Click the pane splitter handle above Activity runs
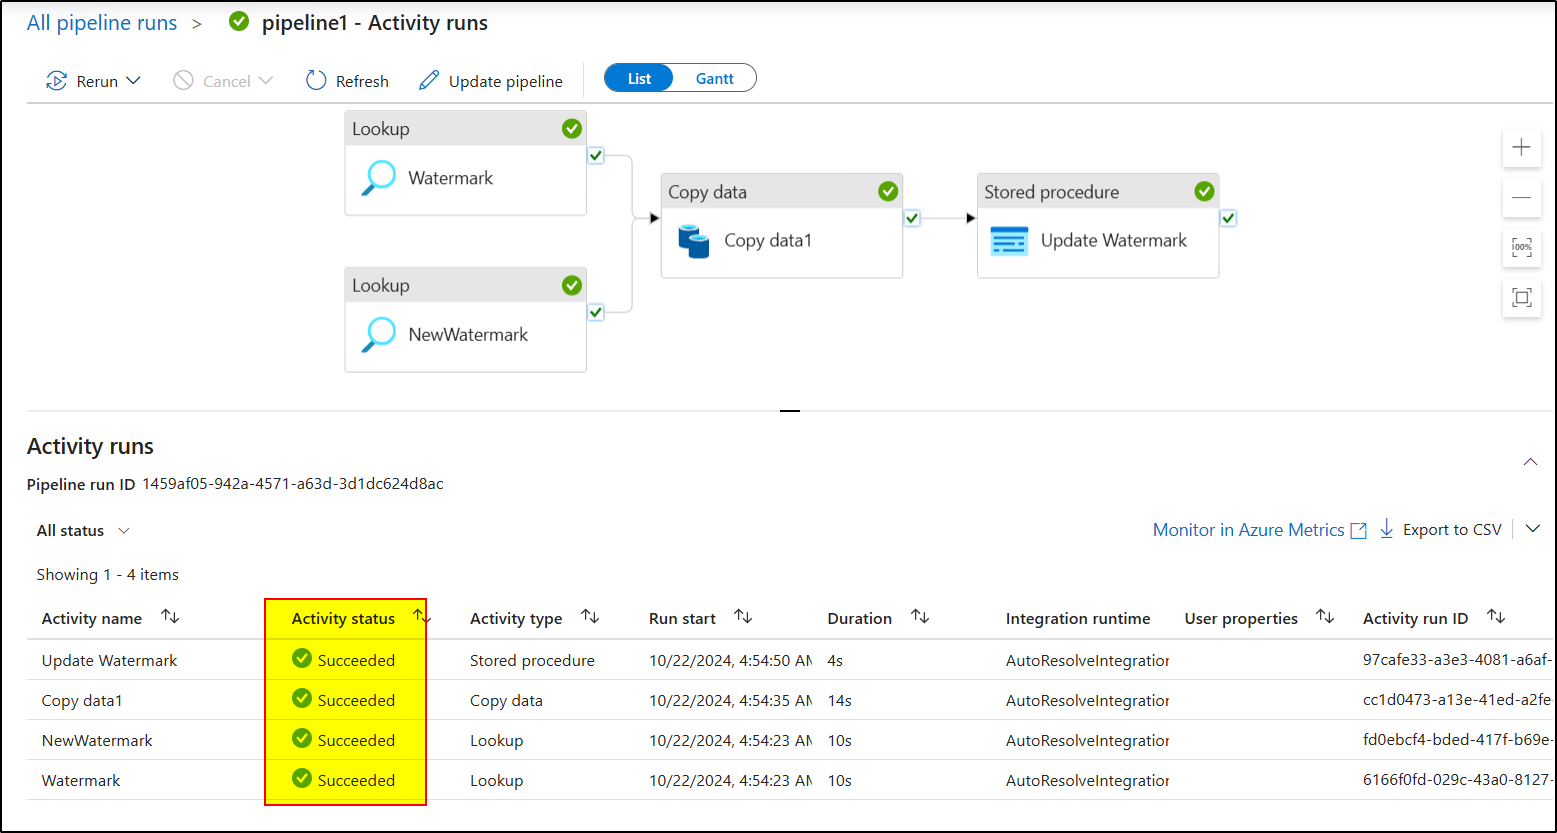The height and width of the screenshot is (833, 1557). point(790,411)
